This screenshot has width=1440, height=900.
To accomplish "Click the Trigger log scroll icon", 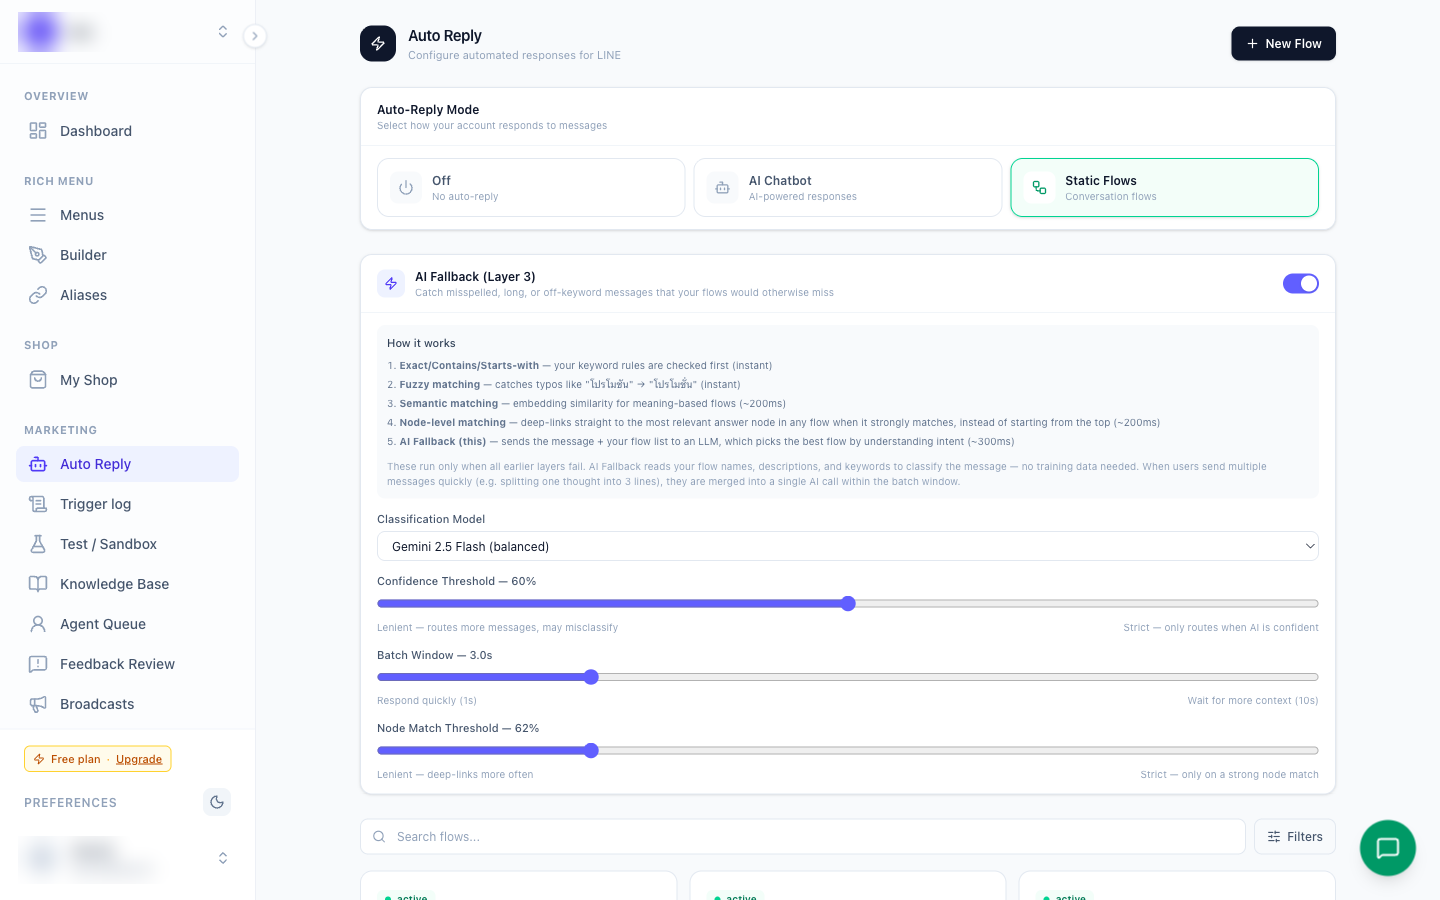I will click(x=38, y=504).
